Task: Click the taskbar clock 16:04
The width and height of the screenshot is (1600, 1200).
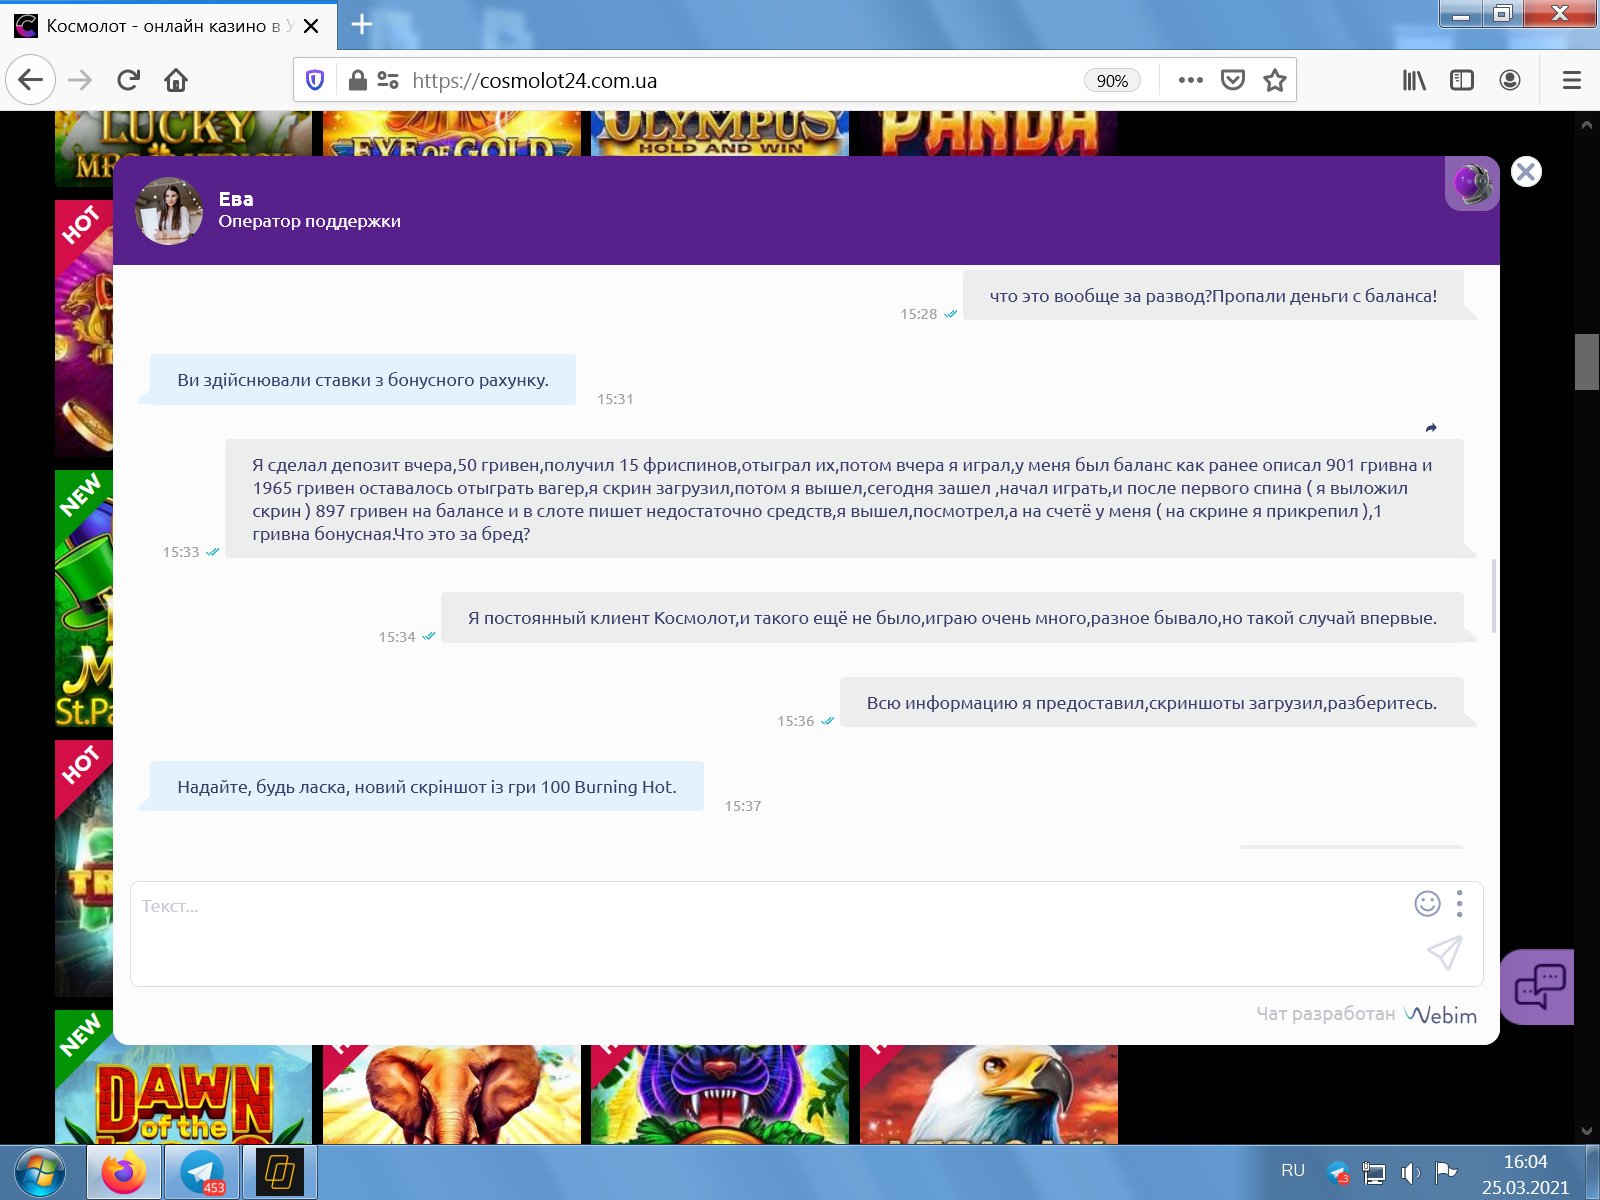Action: coord(1525,1162)
